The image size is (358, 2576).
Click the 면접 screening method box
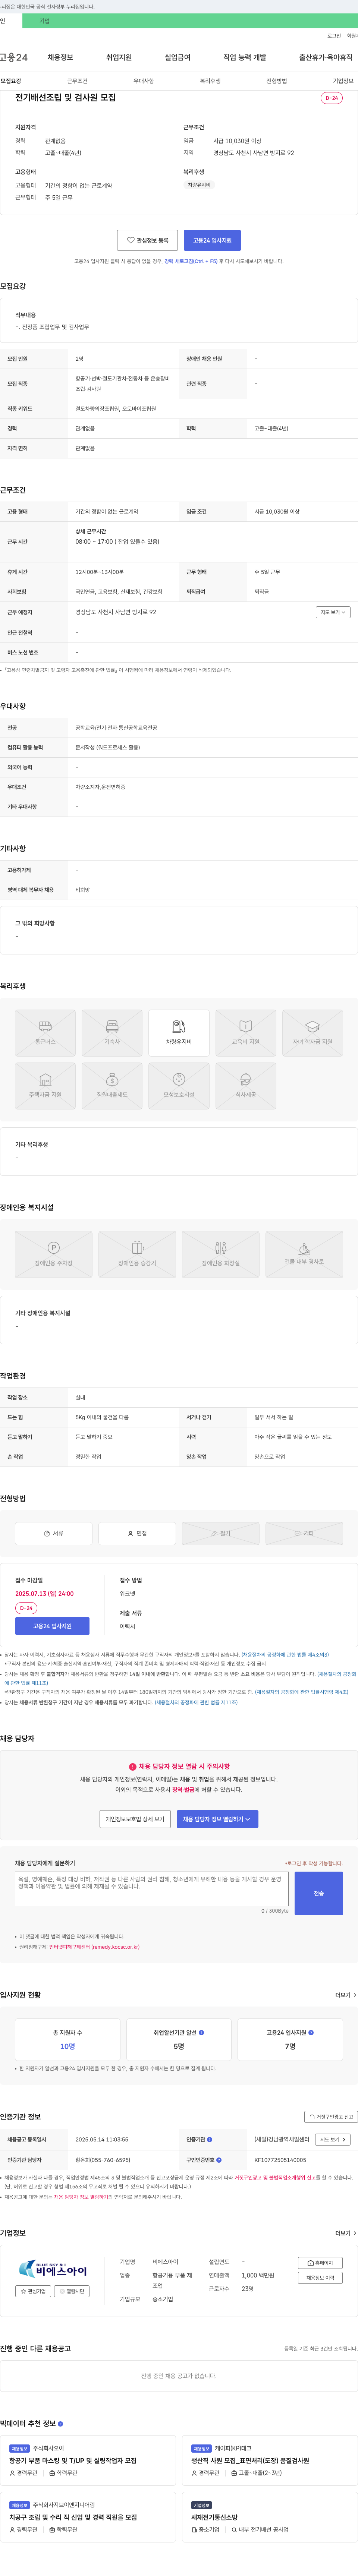[x=137, y=1533]
